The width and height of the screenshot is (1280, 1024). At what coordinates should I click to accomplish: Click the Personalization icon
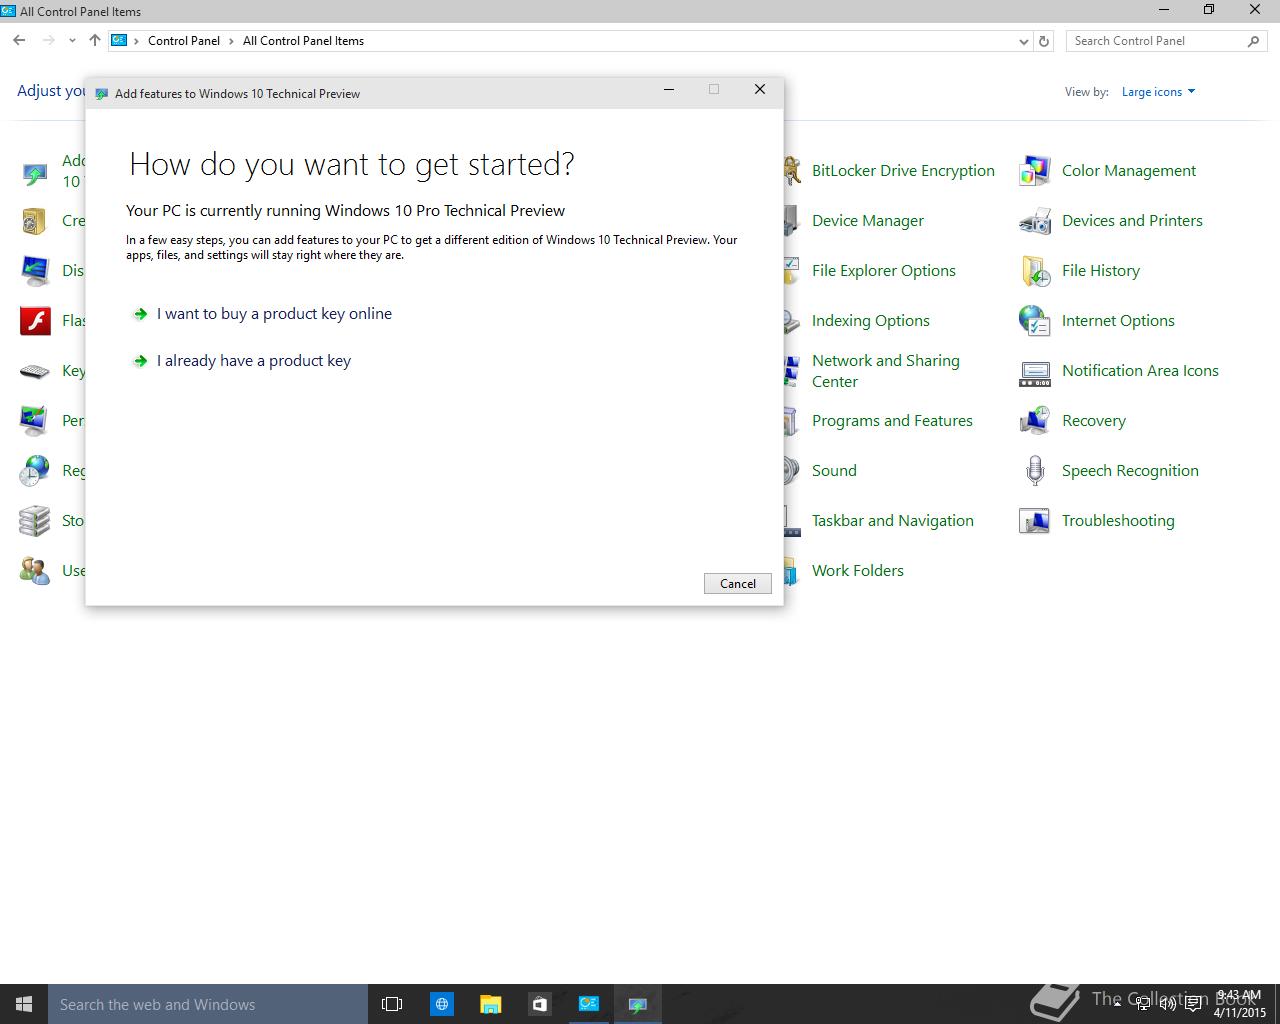[35, 421]
